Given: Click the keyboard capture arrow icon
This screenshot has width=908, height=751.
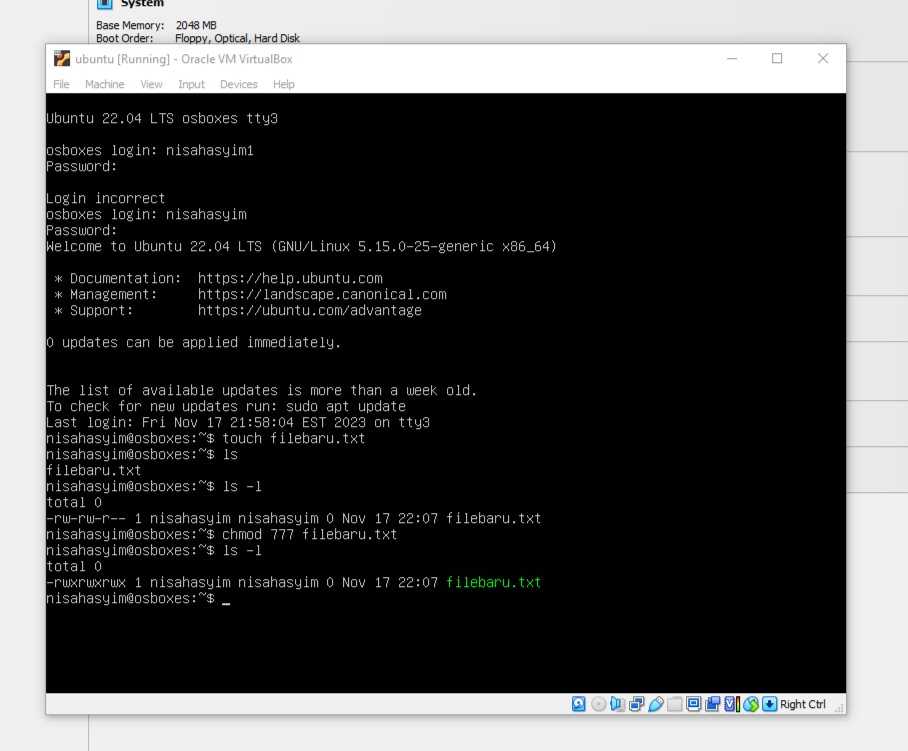Looking at the screenshot, I should (x=769, y=704).
